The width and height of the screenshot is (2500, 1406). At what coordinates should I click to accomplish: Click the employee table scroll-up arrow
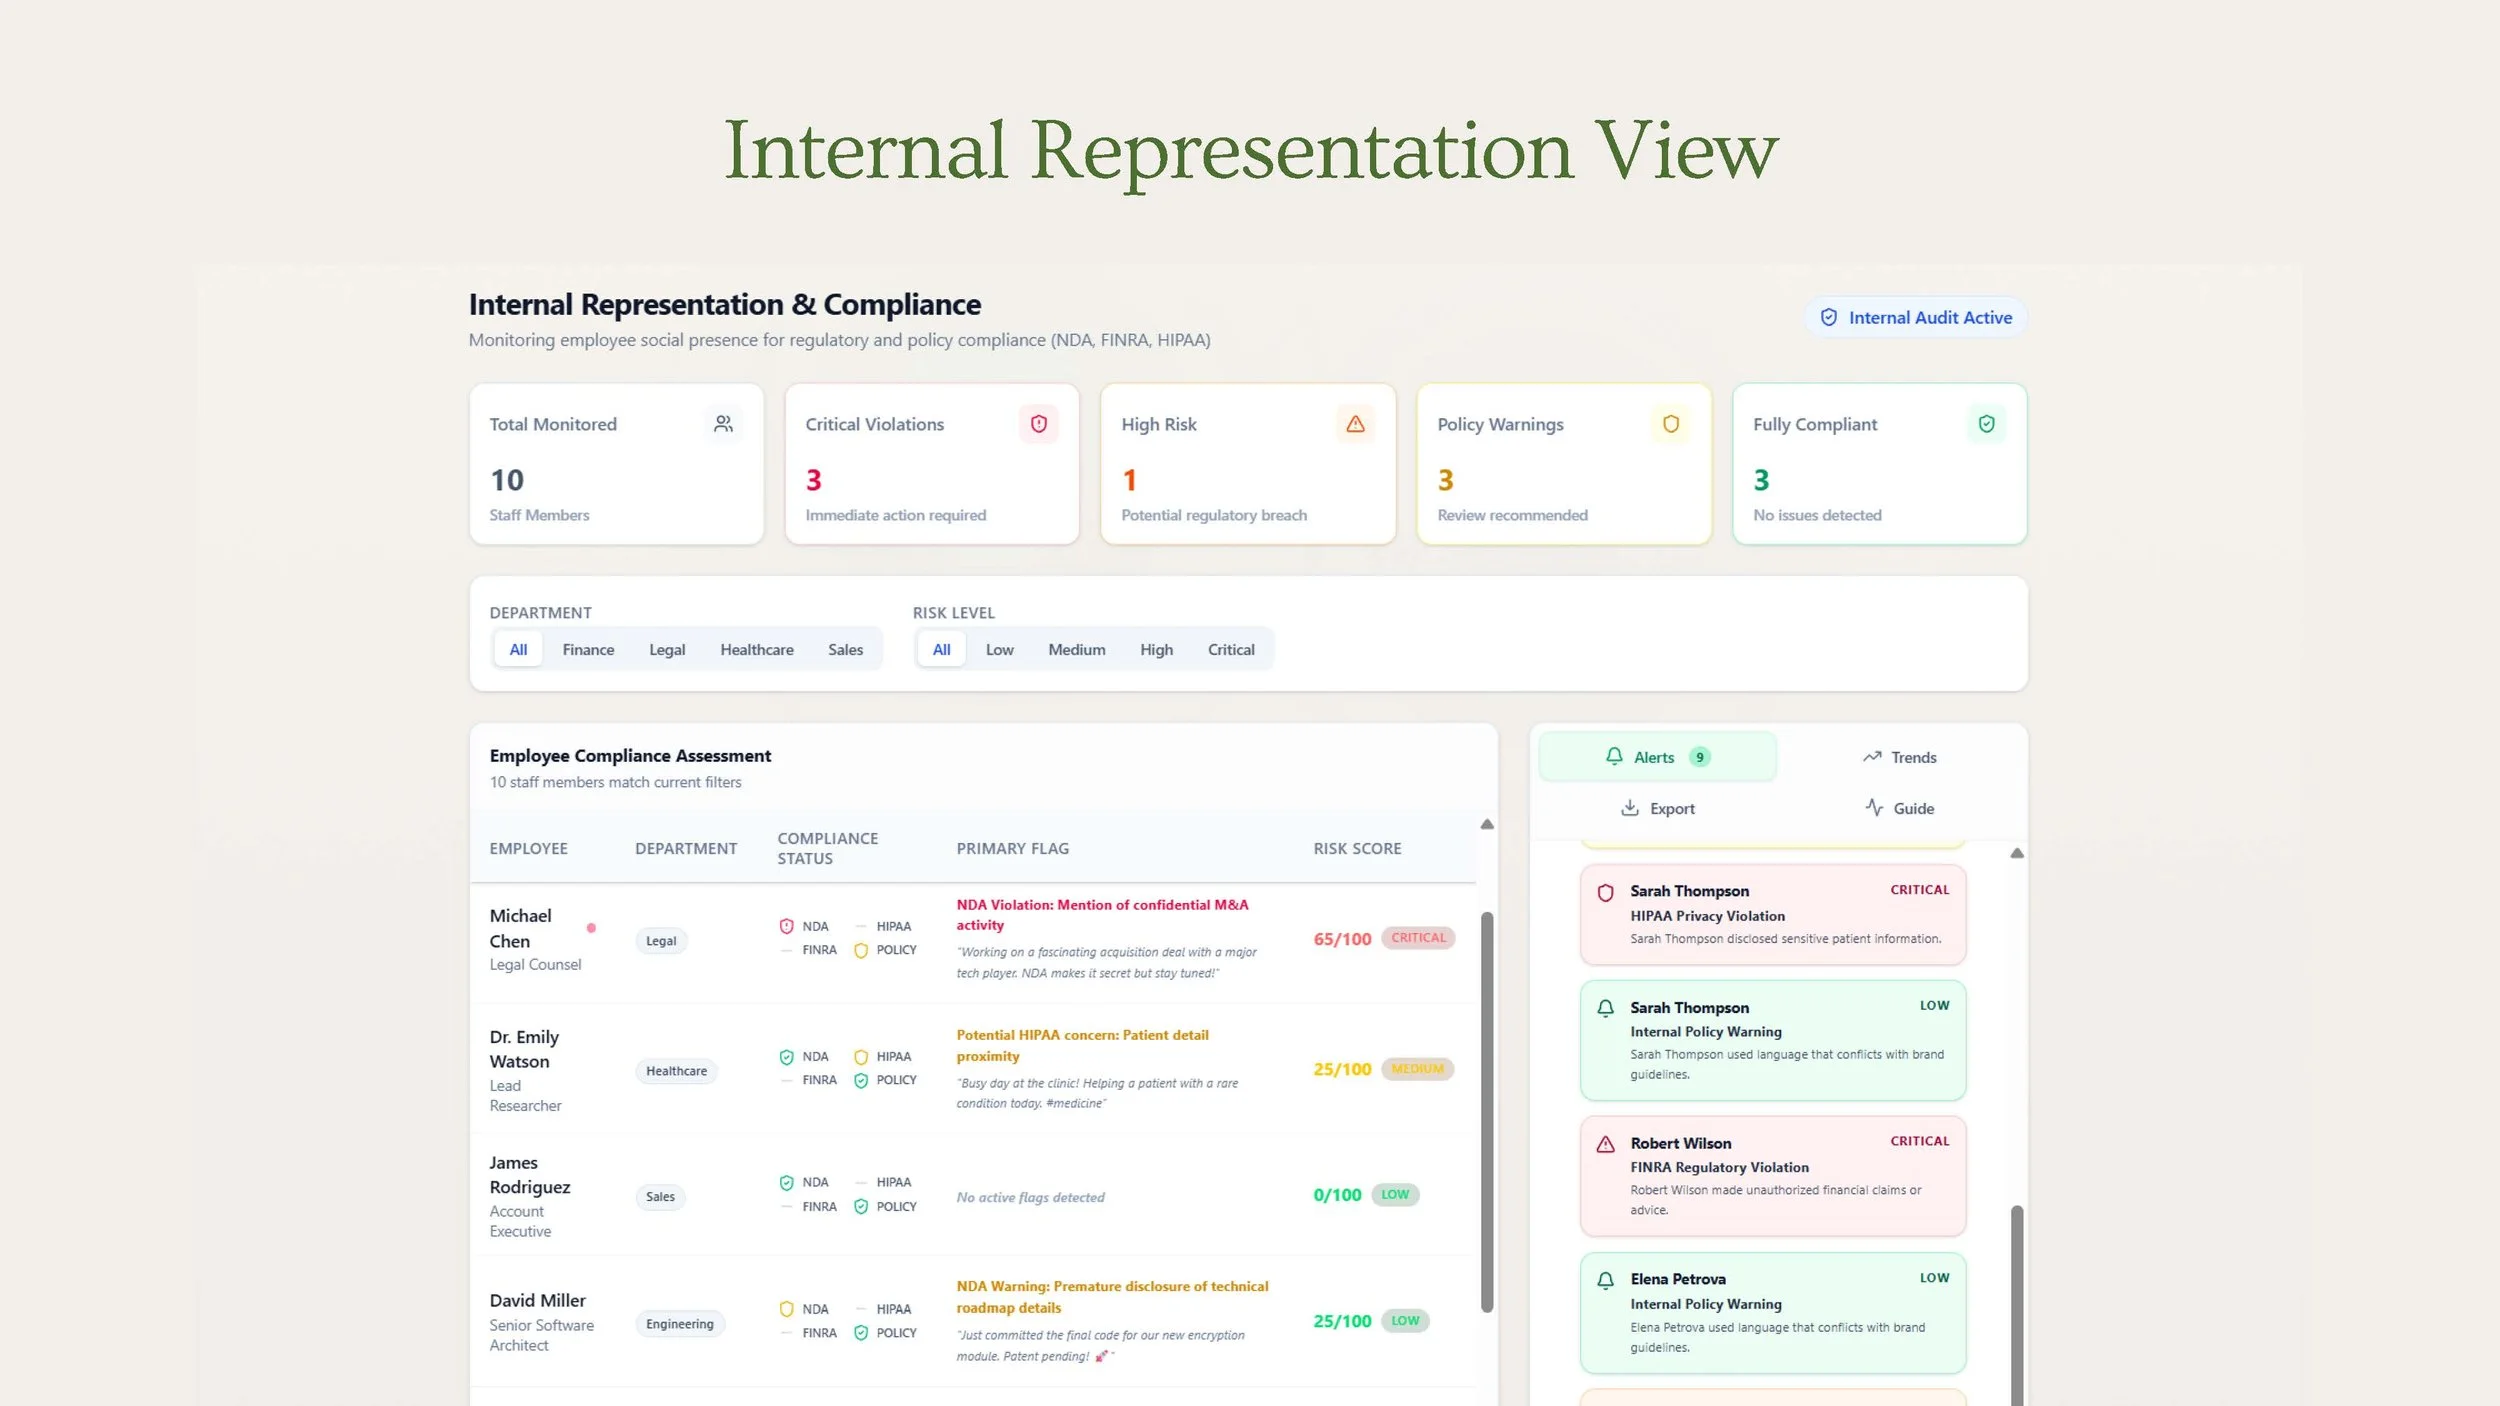point(1487,824)
